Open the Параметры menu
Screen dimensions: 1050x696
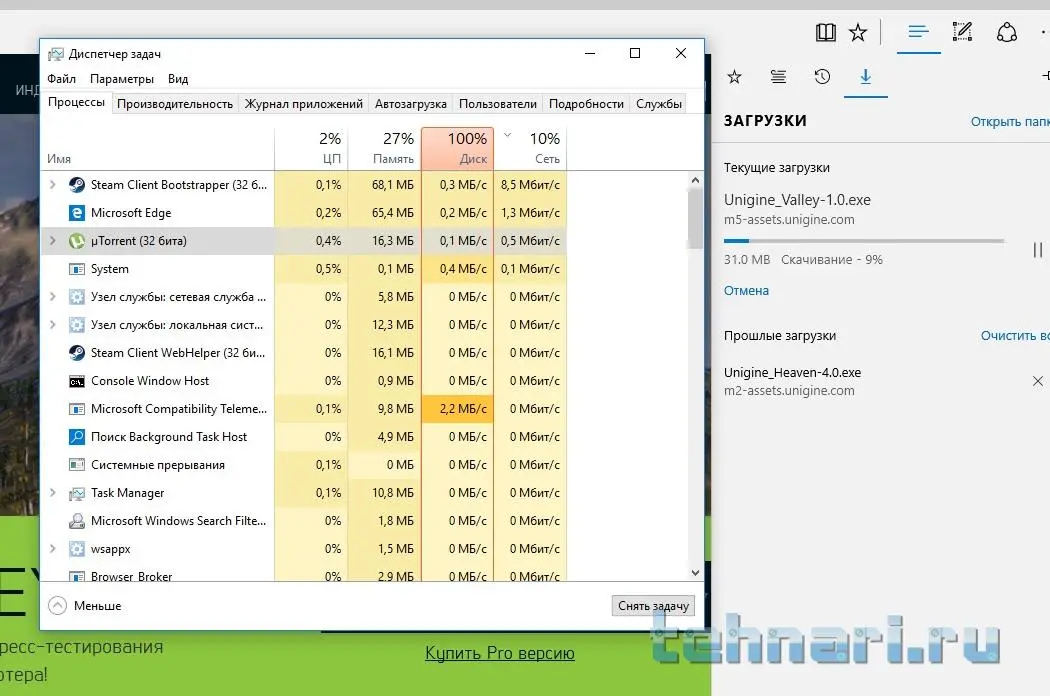(121, 79)
